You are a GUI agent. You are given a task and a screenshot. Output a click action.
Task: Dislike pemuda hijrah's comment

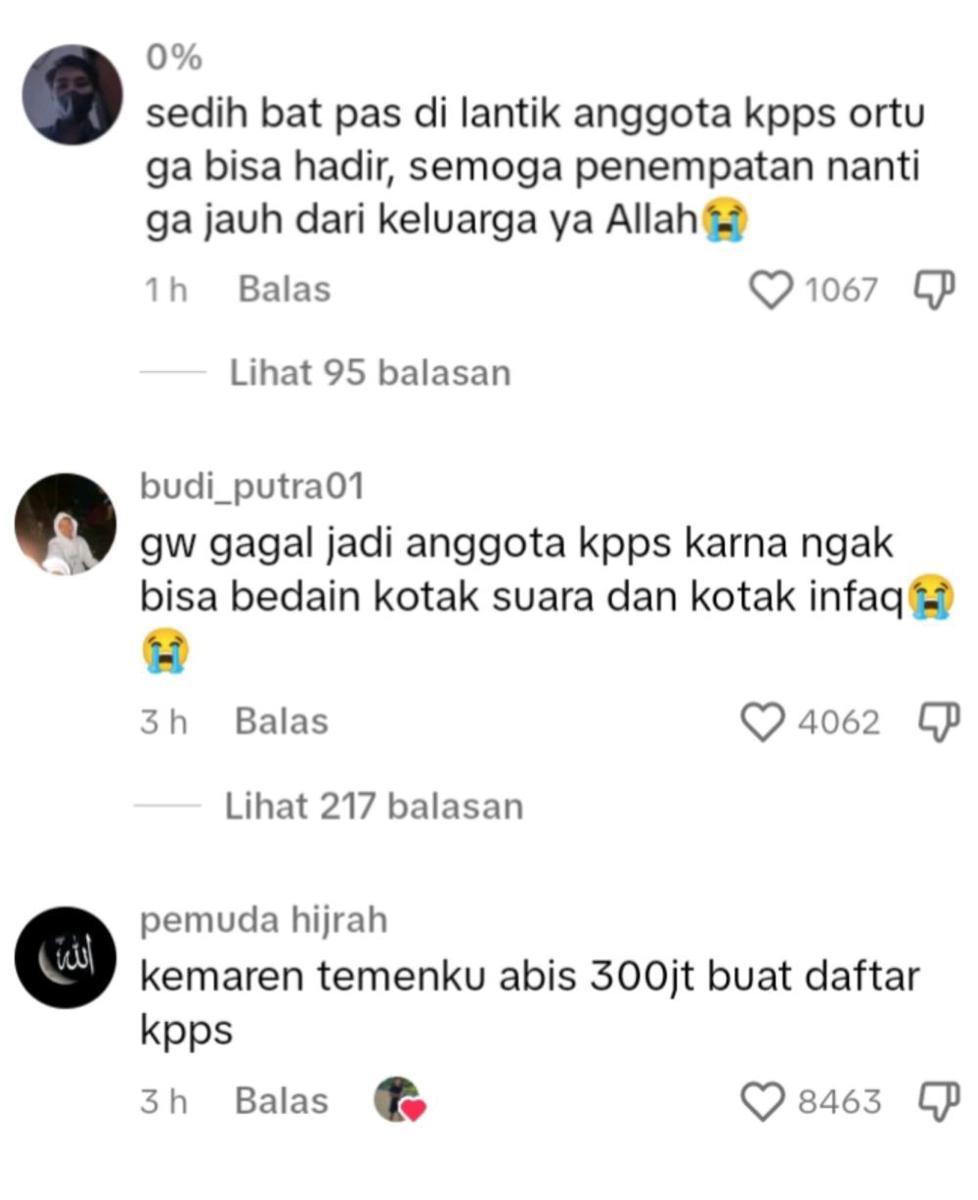[x=937, y=1101]
